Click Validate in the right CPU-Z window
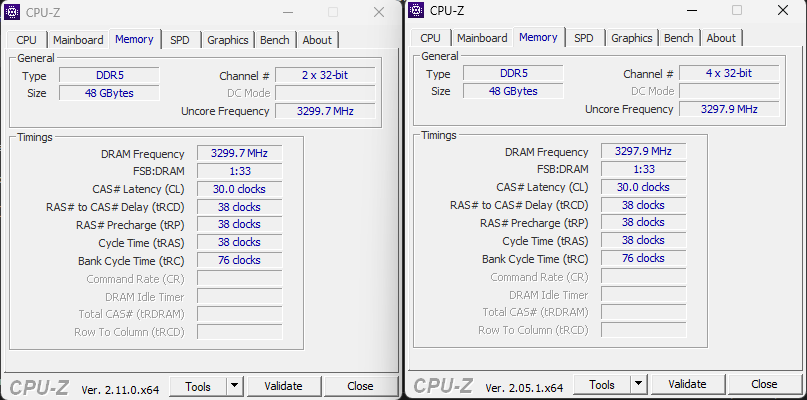The height and width of the screenshot is (400, 807). pos(687,385)
